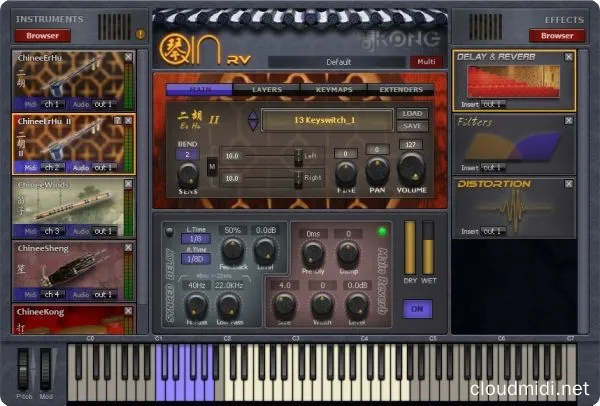This screenshot has height=406, width=600.
Task: Click the Default multi name field
Action: (338, 62)
